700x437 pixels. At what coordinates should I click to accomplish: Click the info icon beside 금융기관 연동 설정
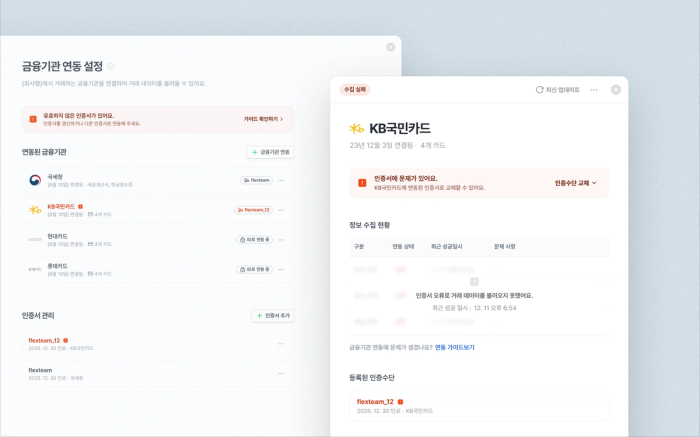[111, 67]
